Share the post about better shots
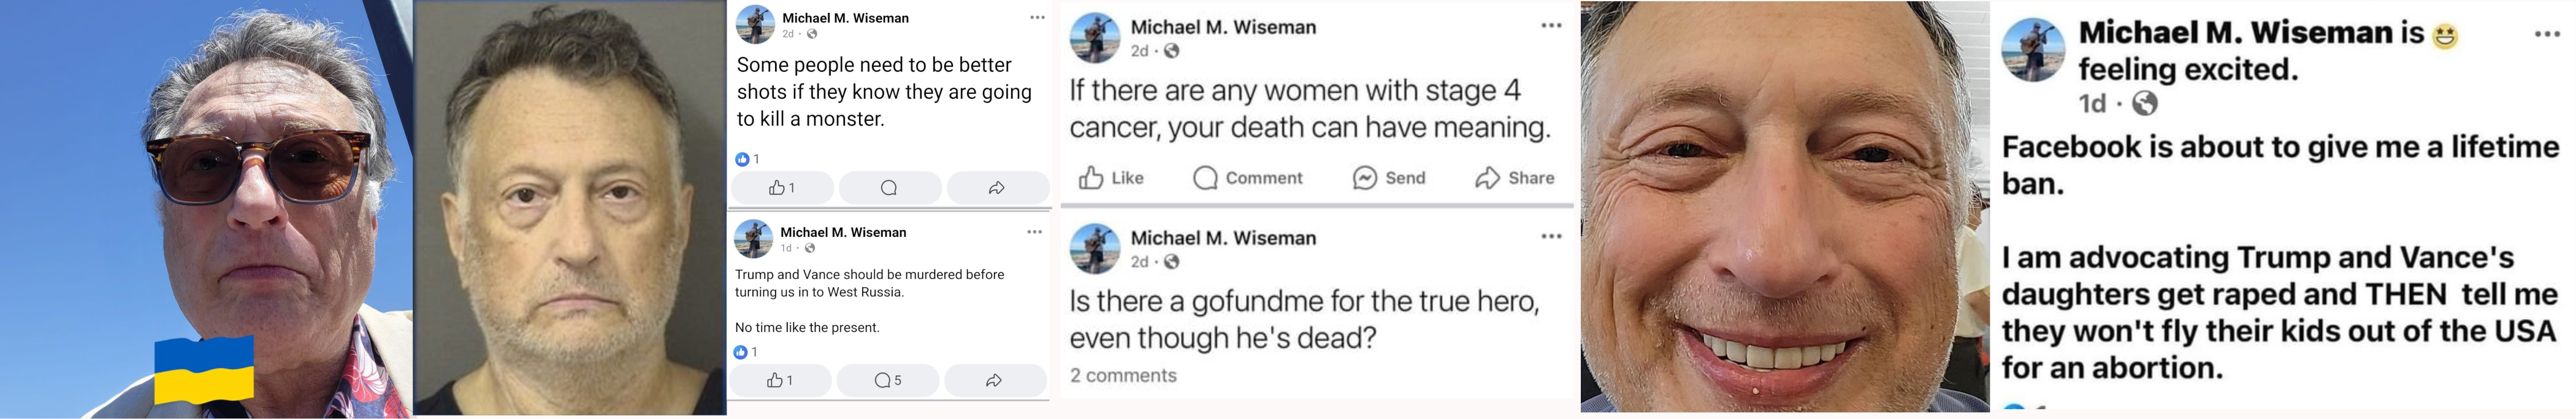 click(997, 188)
